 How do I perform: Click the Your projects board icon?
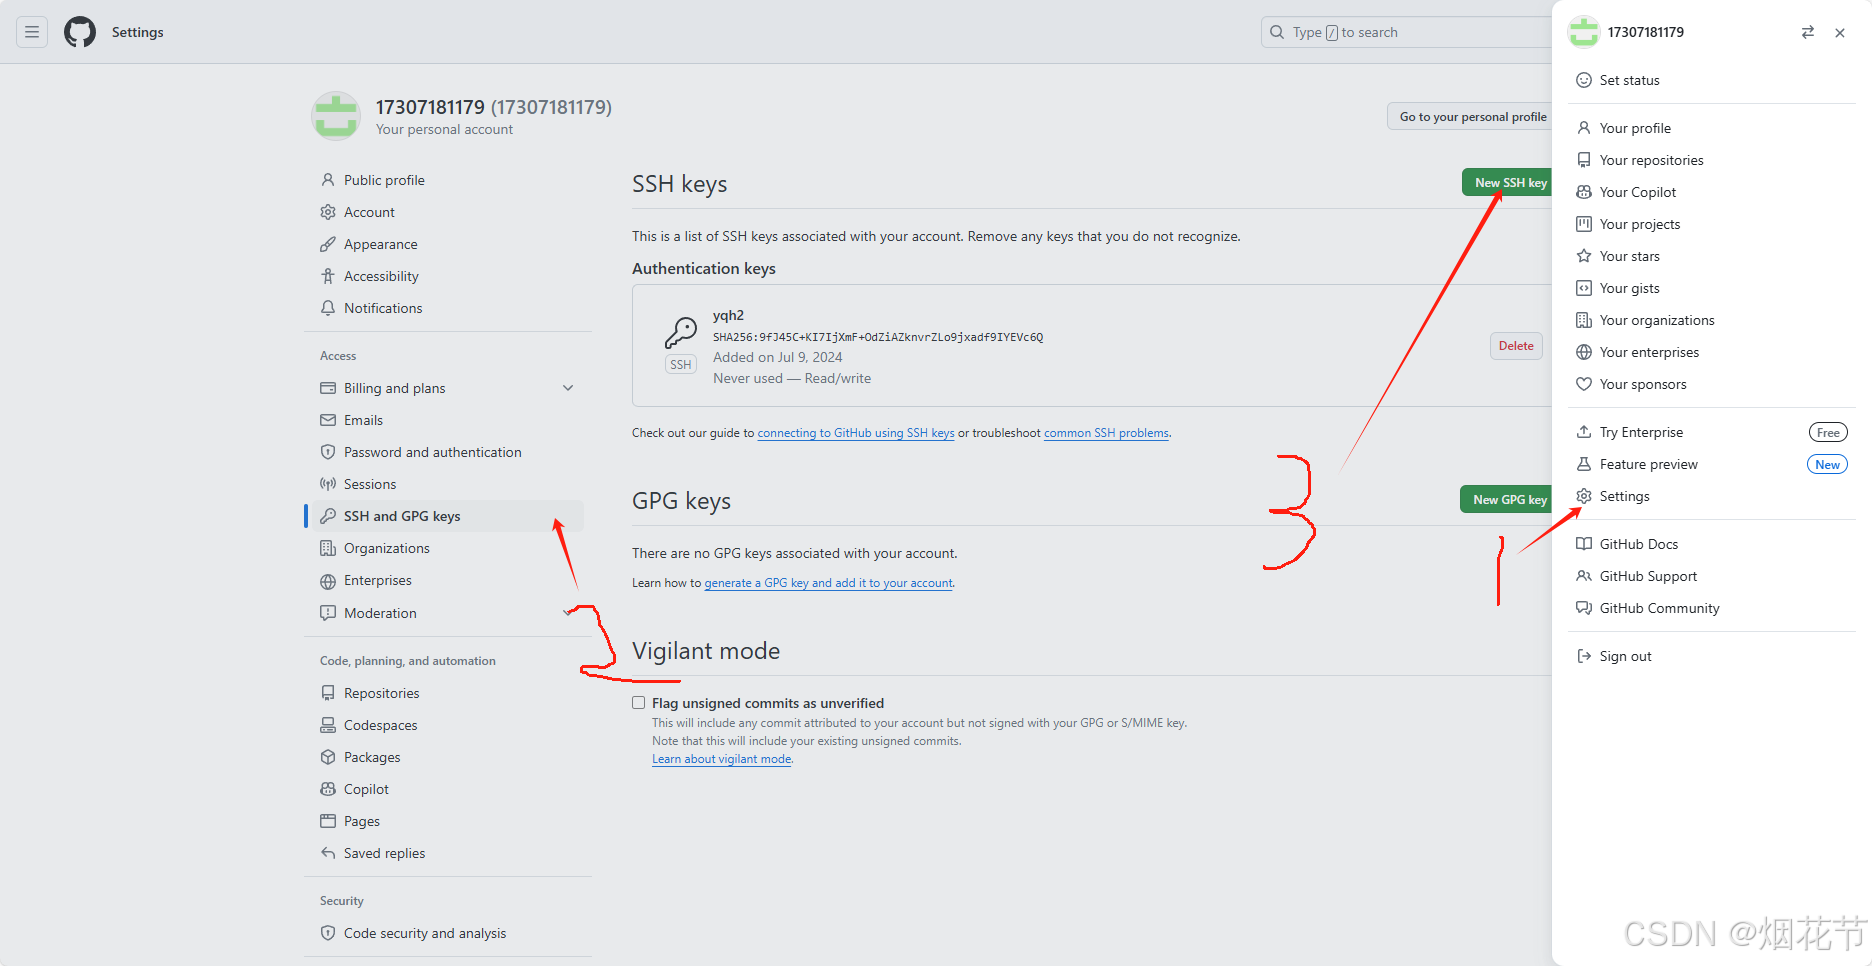[x=1584, y=224]
